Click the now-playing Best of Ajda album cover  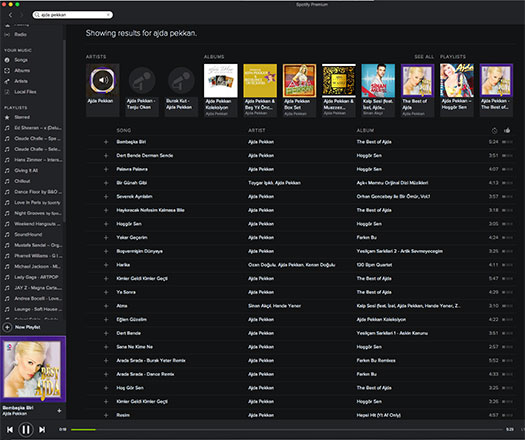[x=33, y=369]
